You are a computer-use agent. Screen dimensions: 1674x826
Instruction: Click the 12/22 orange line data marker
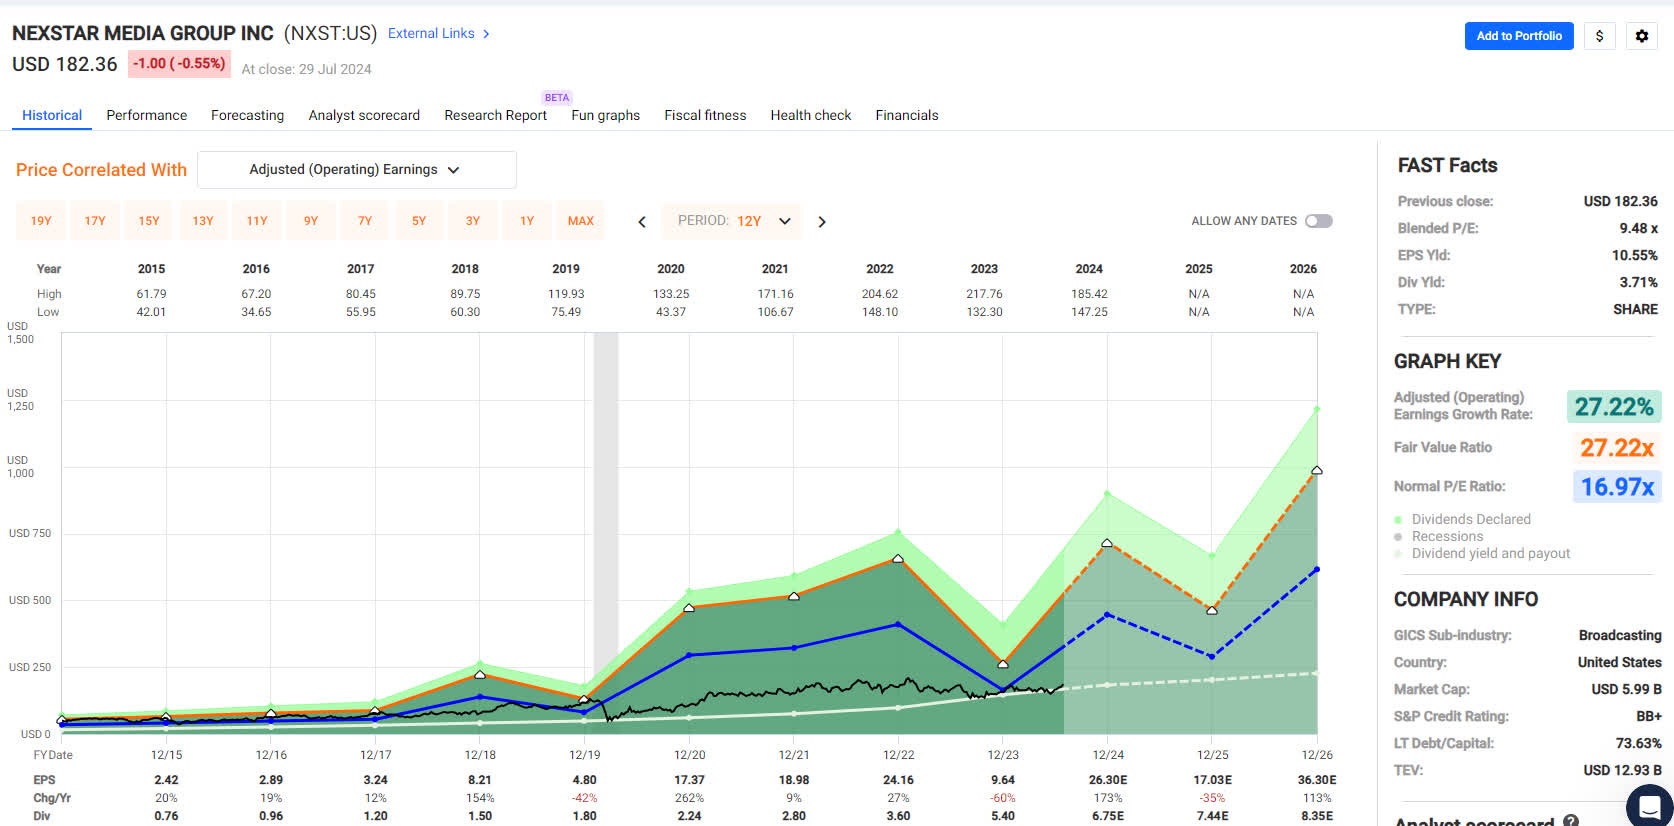coord(898,559)
